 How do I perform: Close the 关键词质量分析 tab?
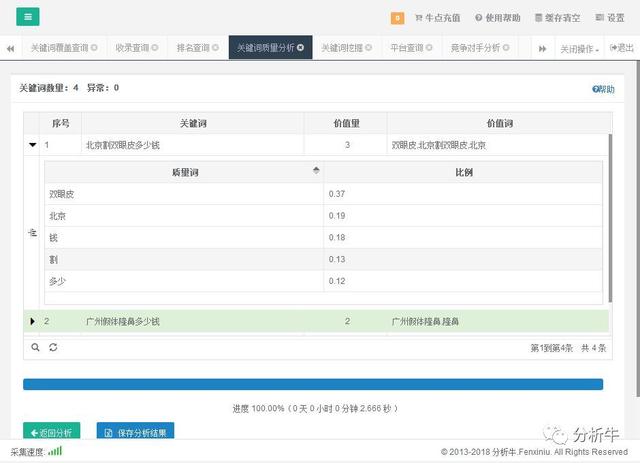(x=301, y=48)
